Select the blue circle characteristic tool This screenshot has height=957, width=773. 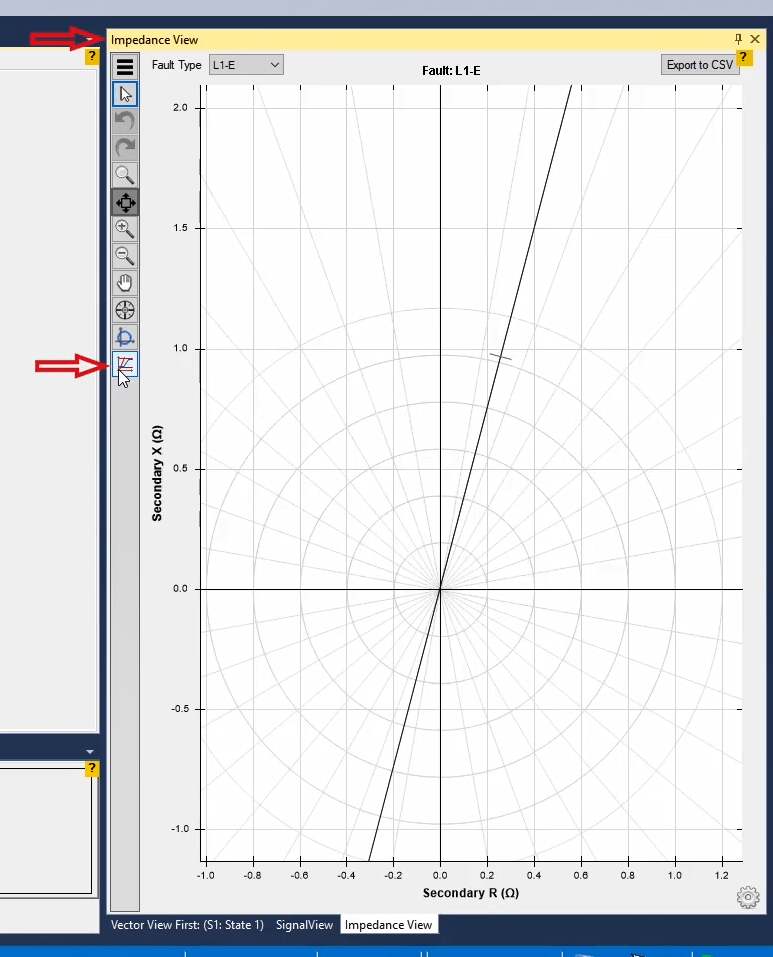pyautogui.click(x=125, y=337)
